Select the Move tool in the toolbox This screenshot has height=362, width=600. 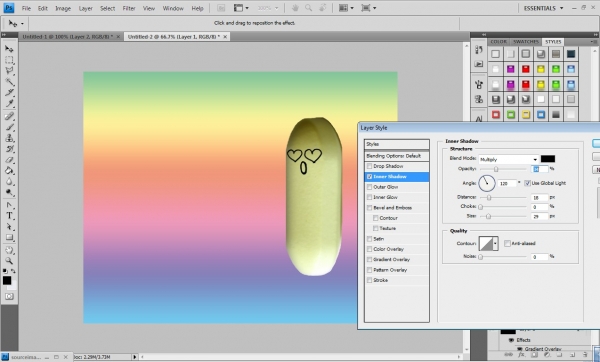[x=9, y=49]
